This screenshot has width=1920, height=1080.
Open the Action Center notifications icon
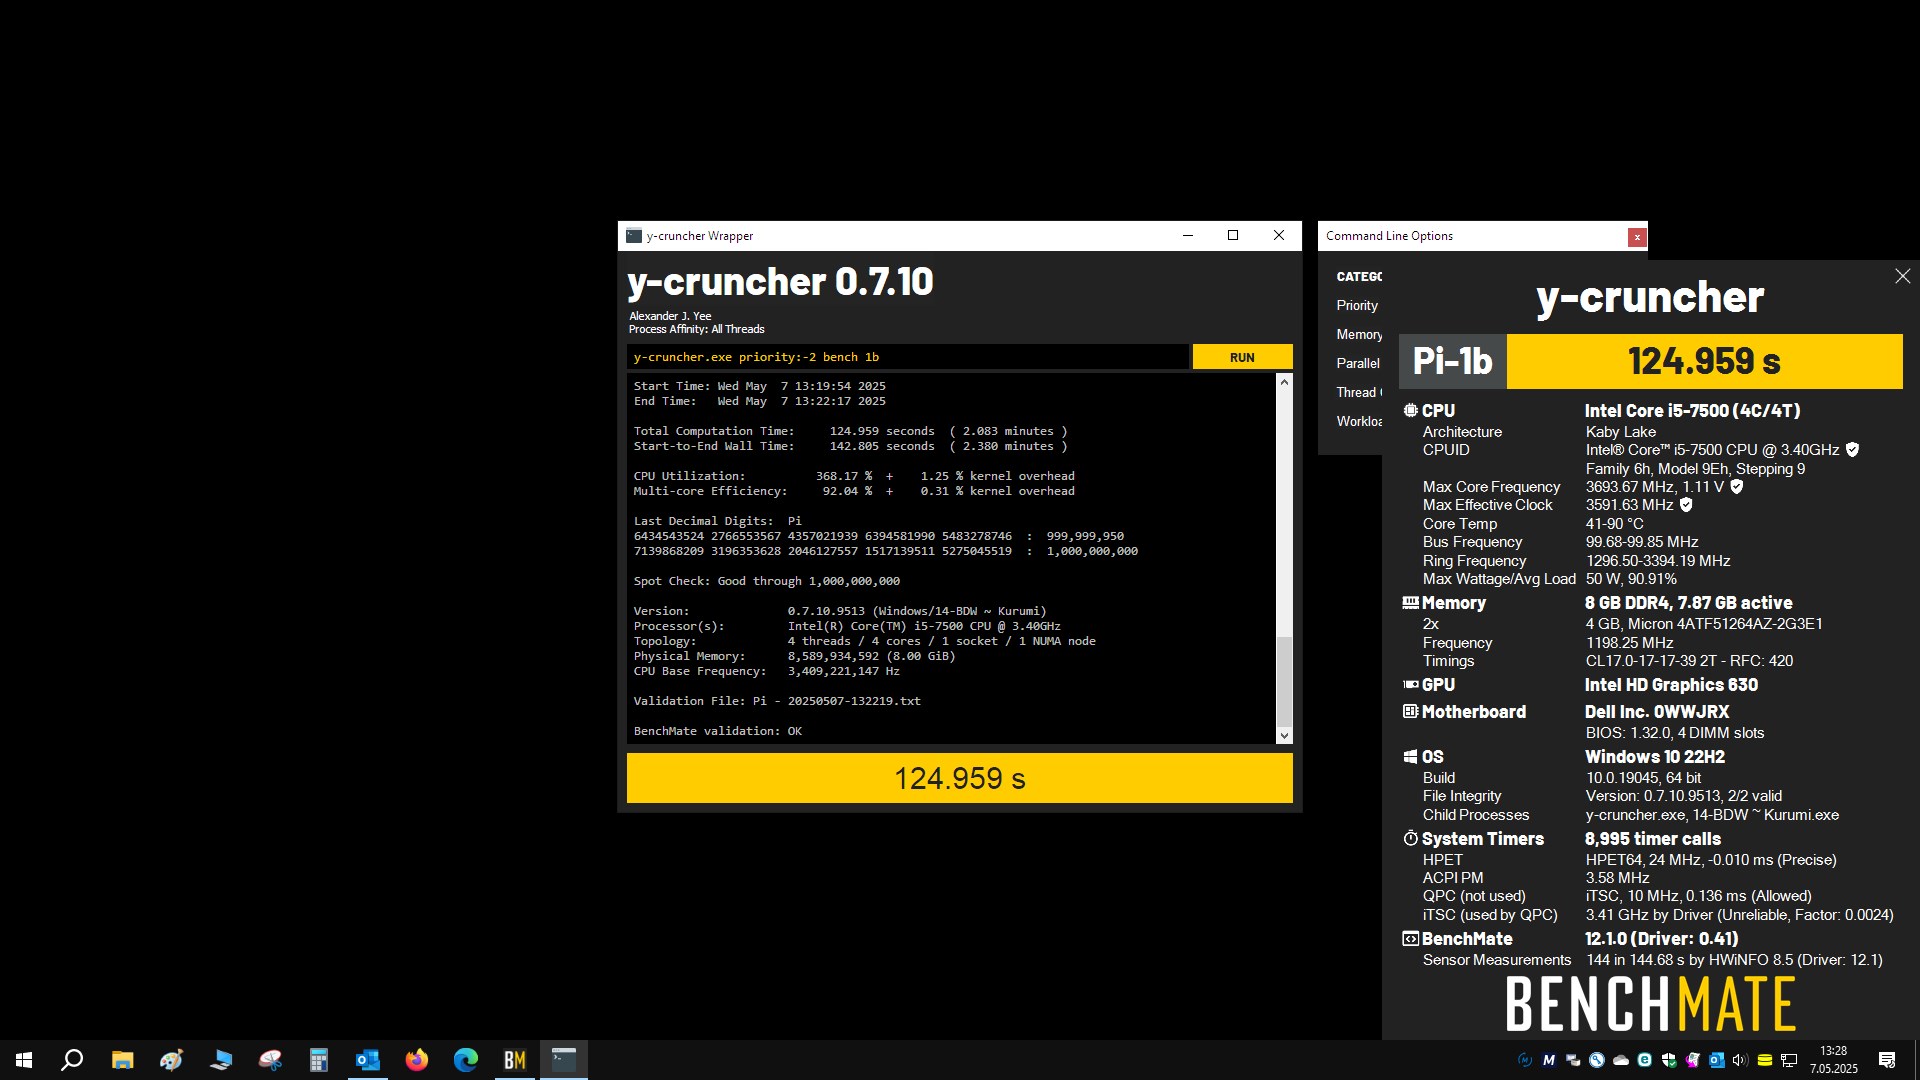pos(1887,1060)
